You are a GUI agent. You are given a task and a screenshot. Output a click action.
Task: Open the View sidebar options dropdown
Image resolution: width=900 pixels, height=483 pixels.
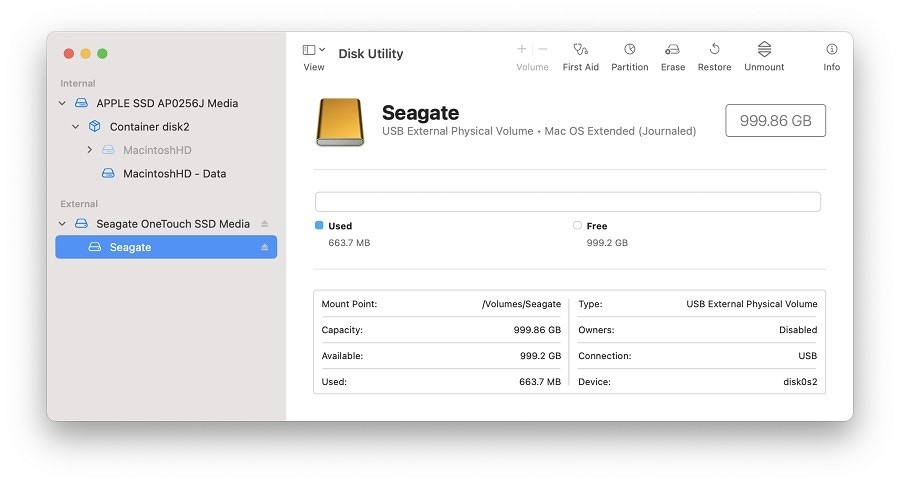pyautogui.click(x=313, y=50)
